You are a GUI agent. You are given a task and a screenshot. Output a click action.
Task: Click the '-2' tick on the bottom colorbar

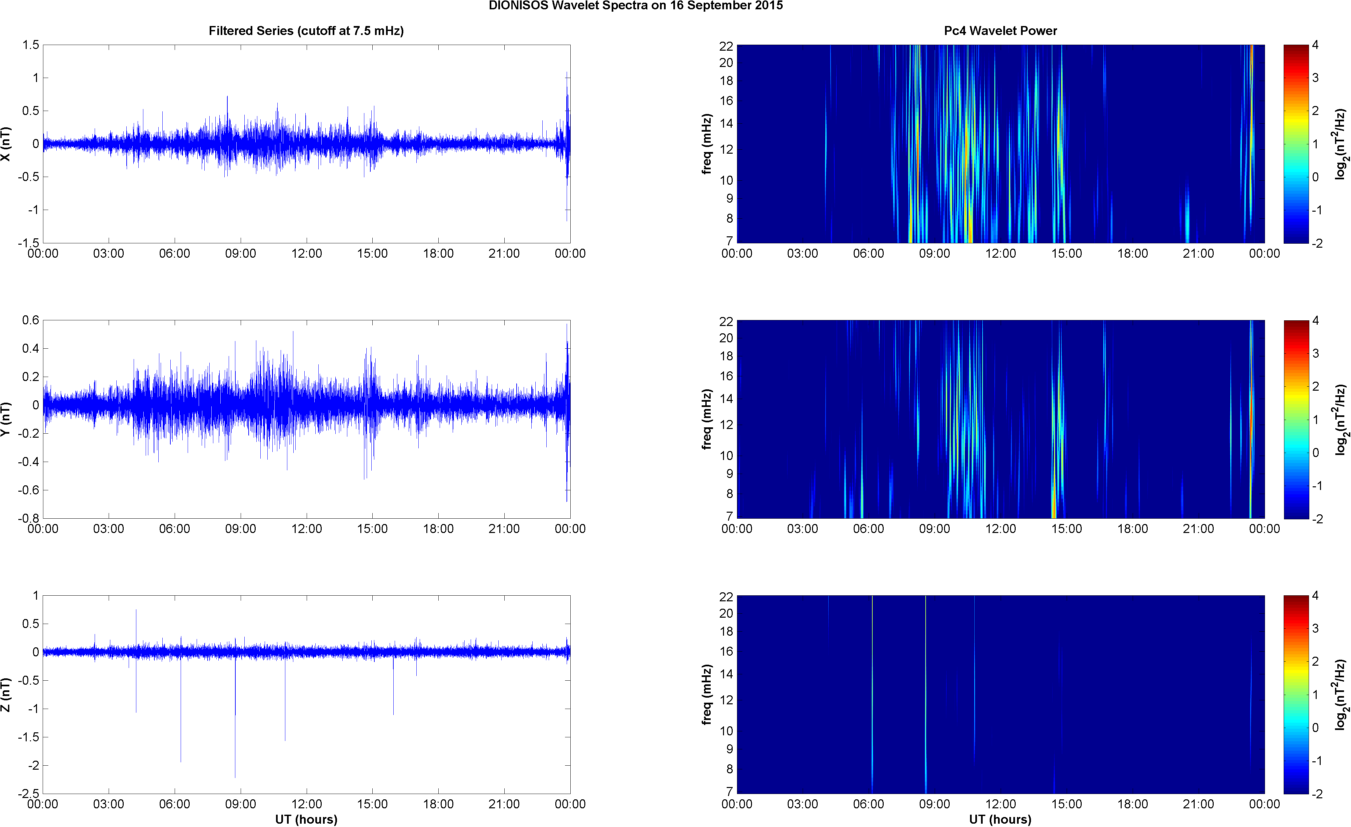(1320, 793)
